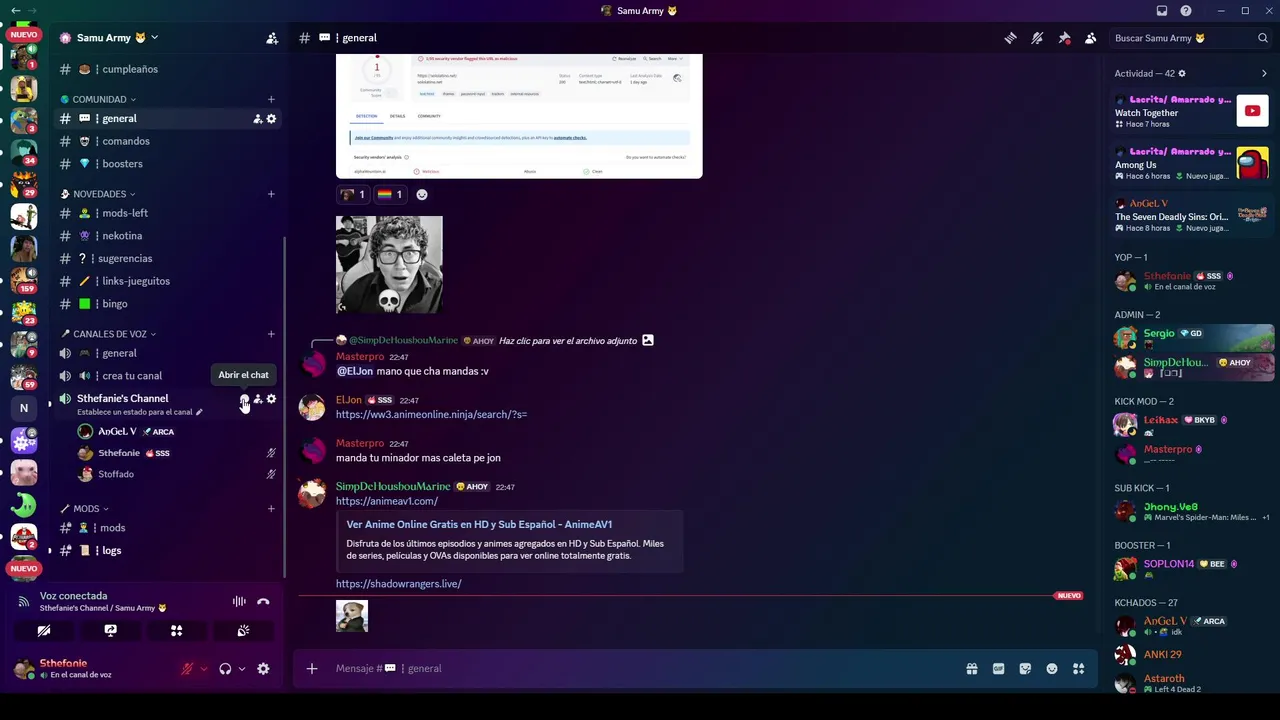Open the Threads icon in channel header
This screenshot has height=720, width=1280.
(x=1010, y=38)
